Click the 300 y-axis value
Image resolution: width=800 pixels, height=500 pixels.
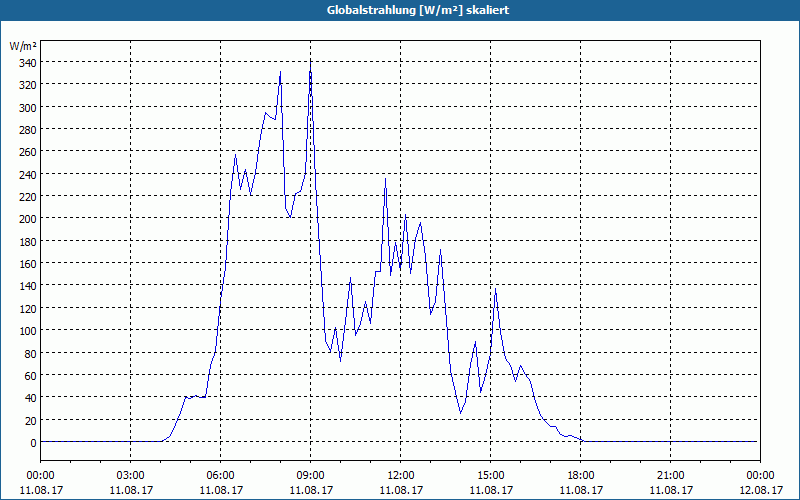click(x=28, y=108)
